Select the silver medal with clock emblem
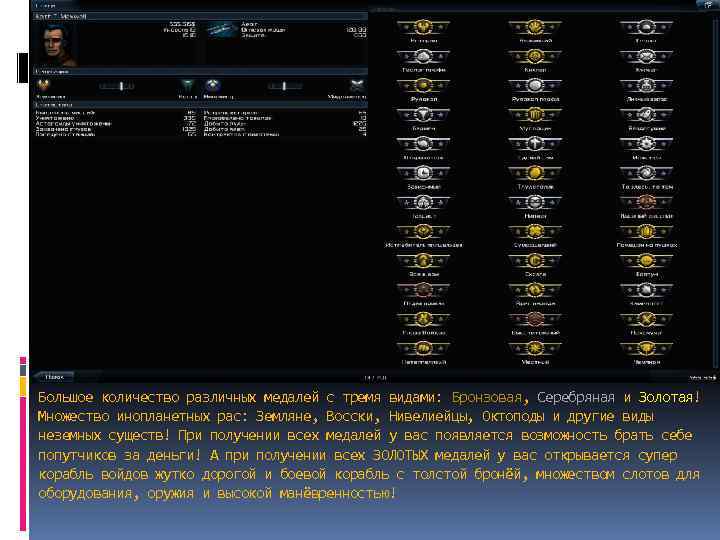 [423, 174]
